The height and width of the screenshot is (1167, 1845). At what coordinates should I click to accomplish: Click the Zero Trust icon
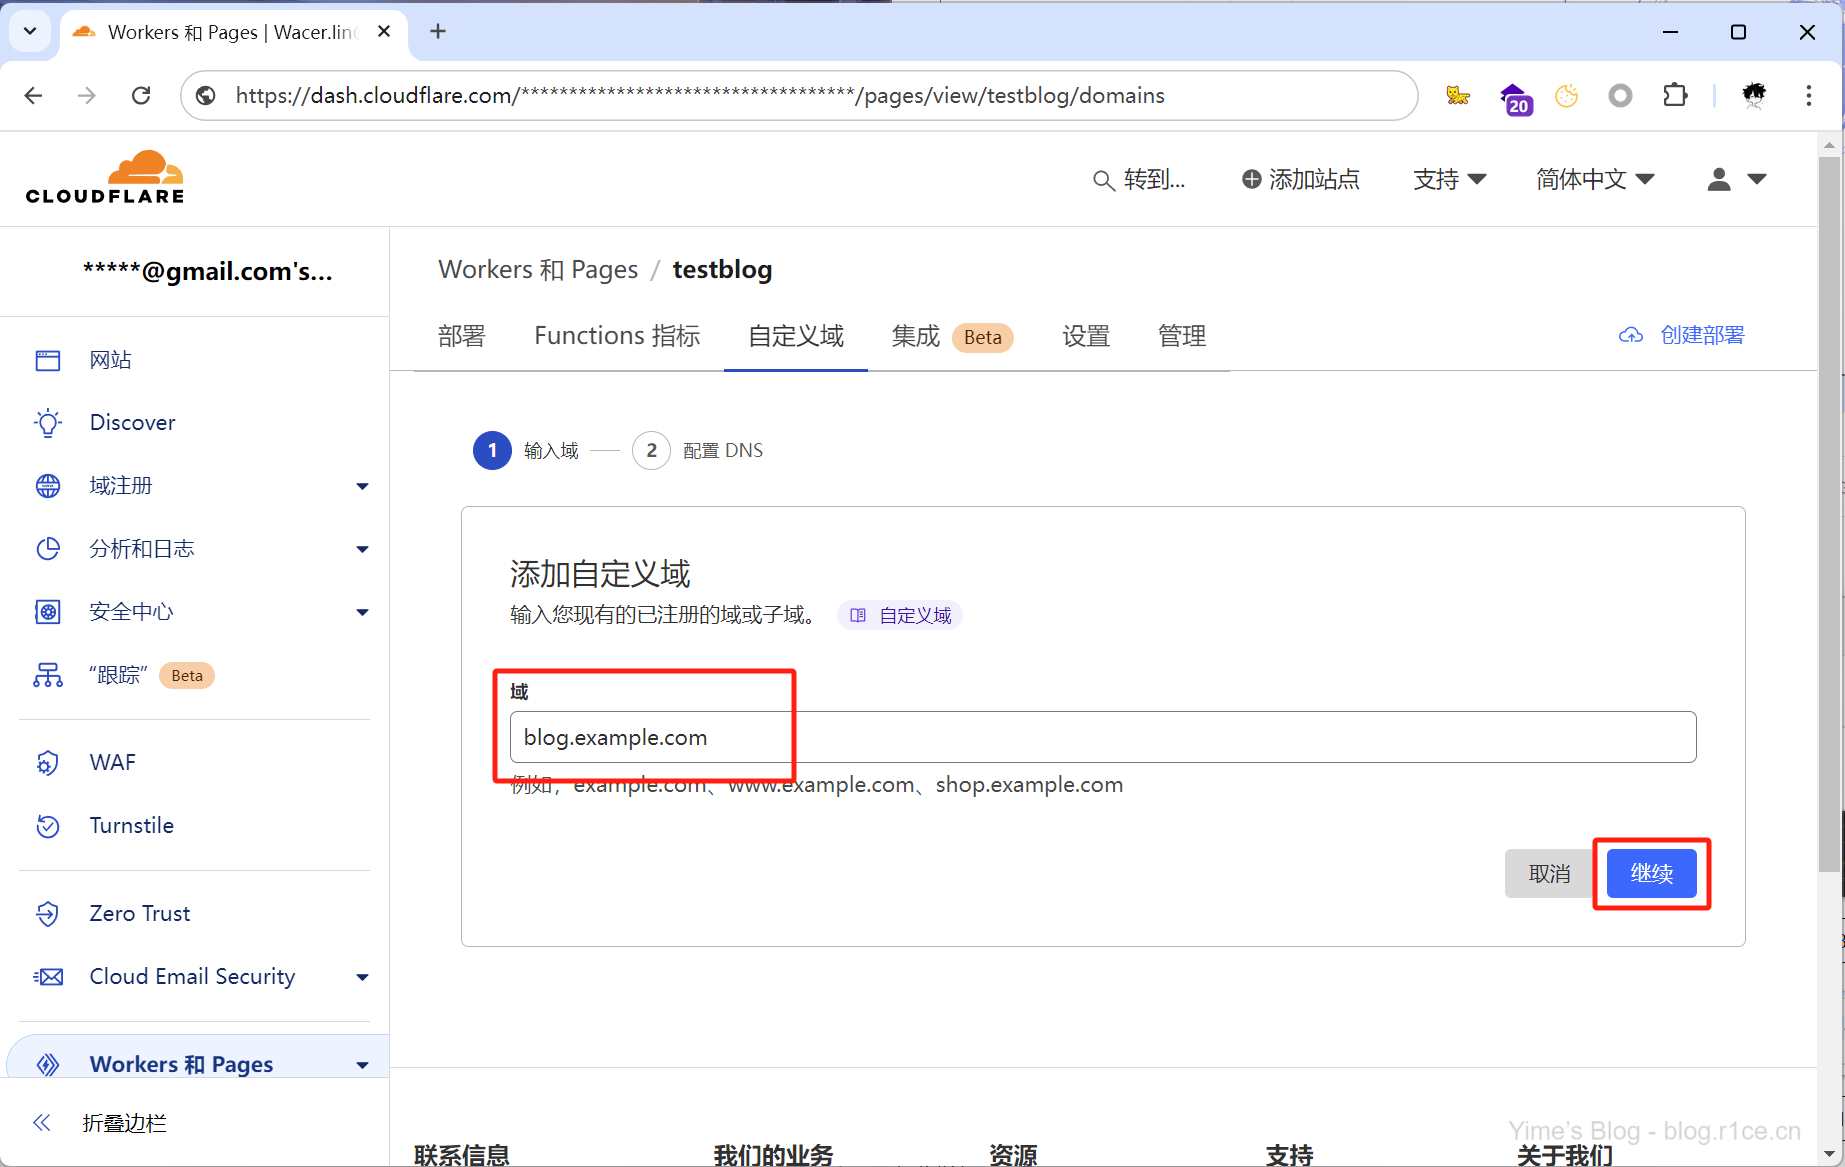click(48, 914)
